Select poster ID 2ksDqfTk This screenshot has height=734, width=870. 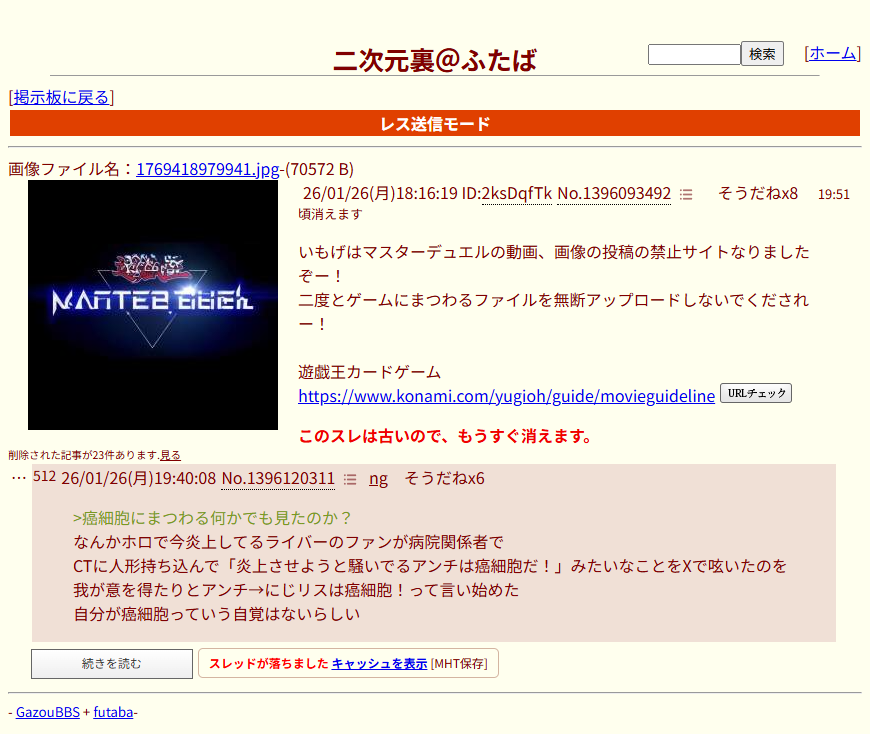click(516, 193)
